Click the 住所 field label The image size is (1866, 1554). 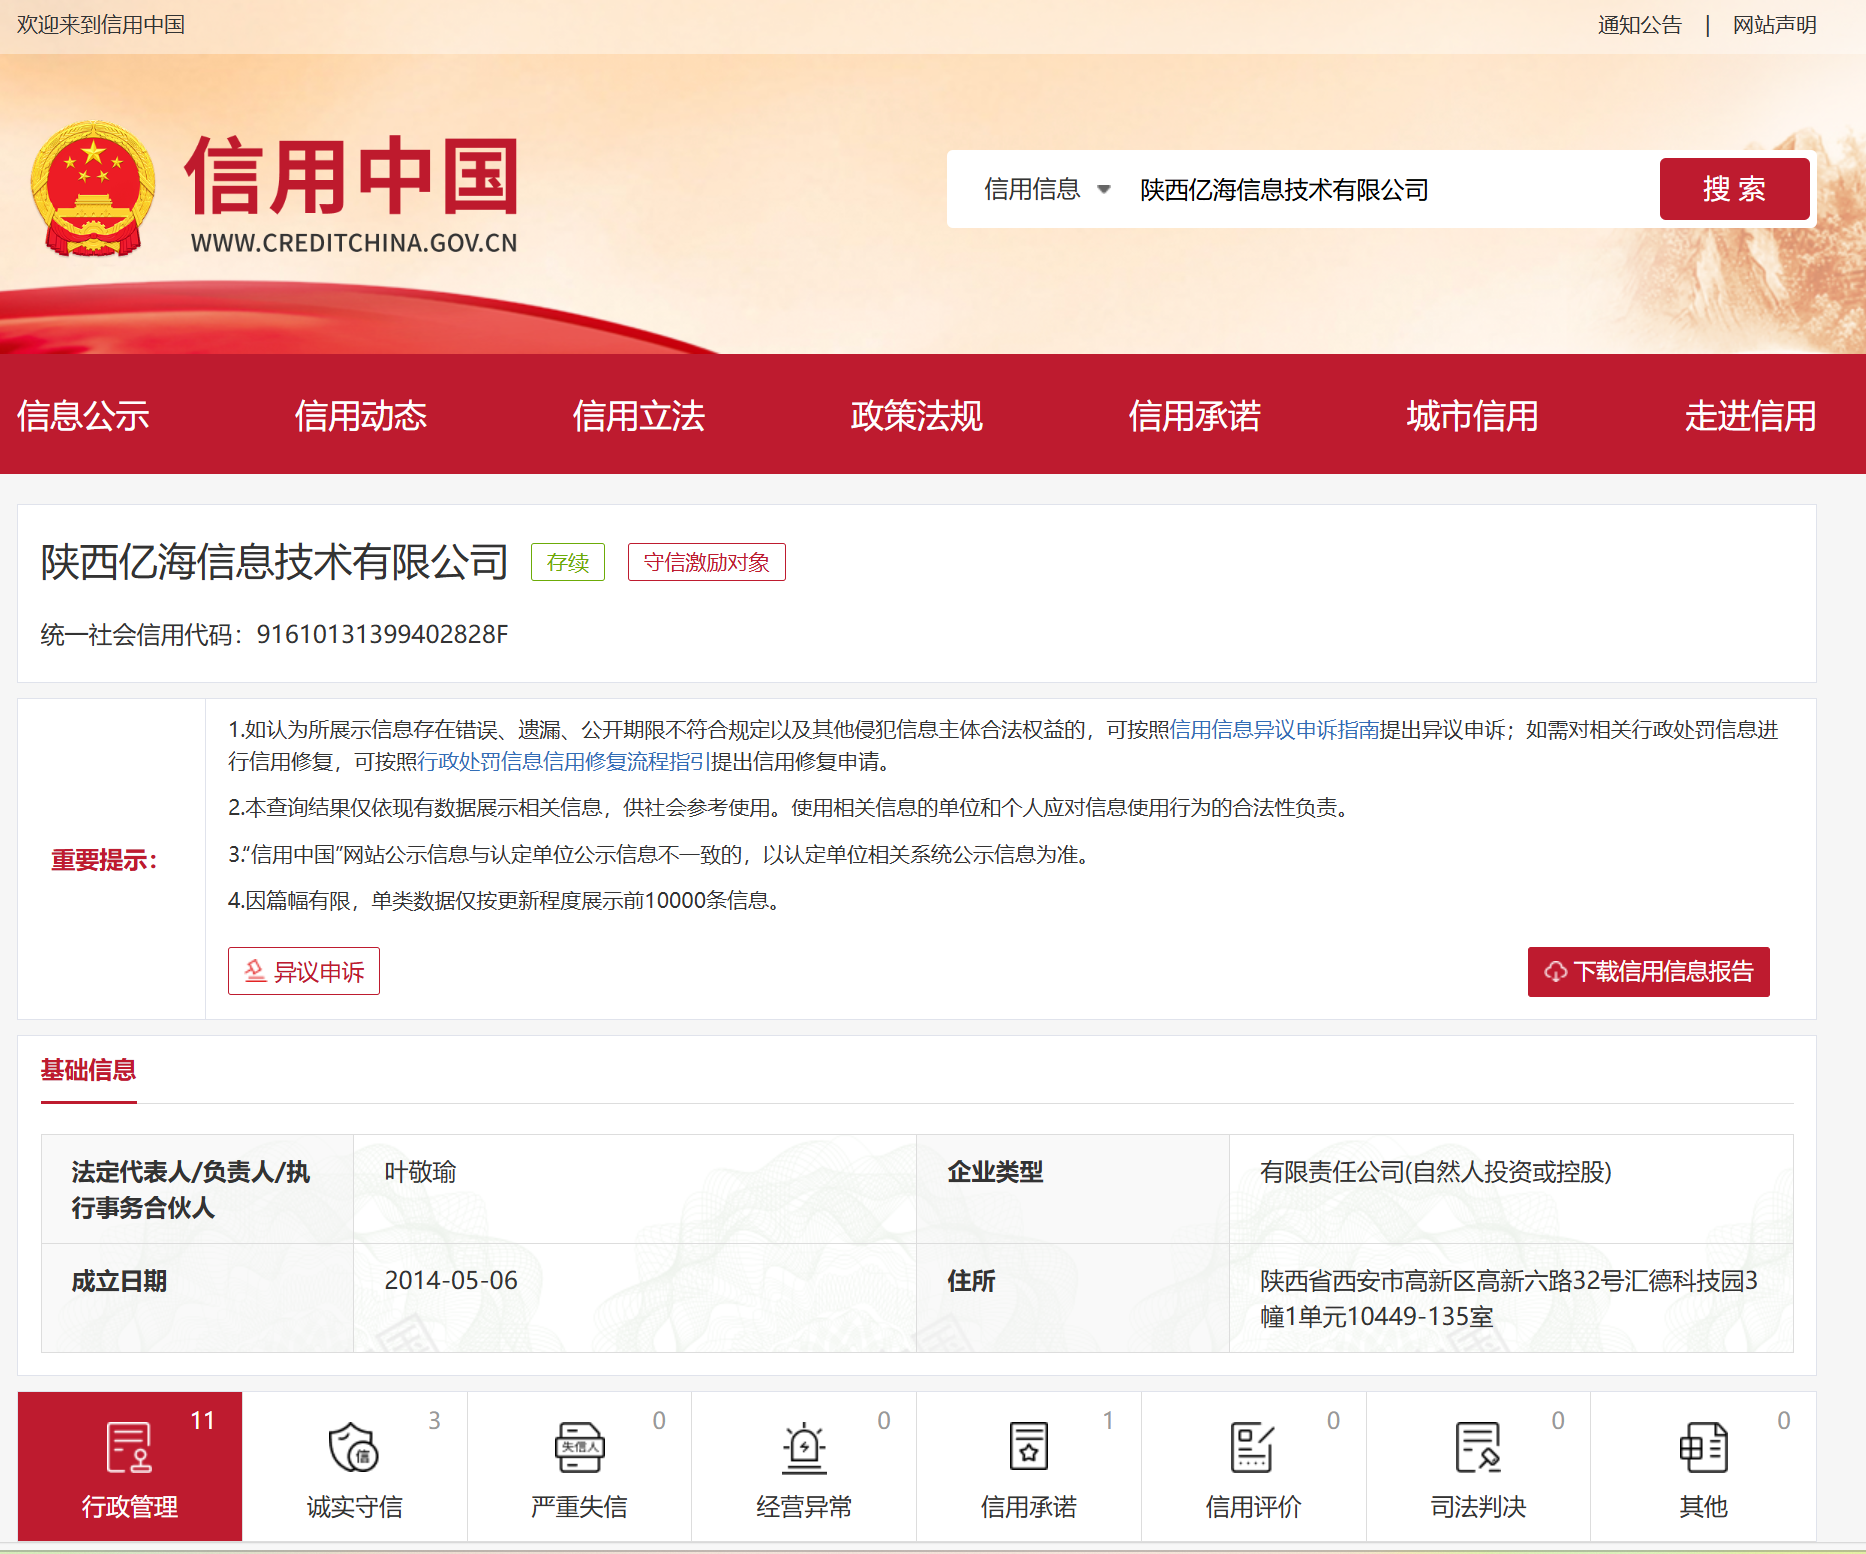tap(971, 1281)
